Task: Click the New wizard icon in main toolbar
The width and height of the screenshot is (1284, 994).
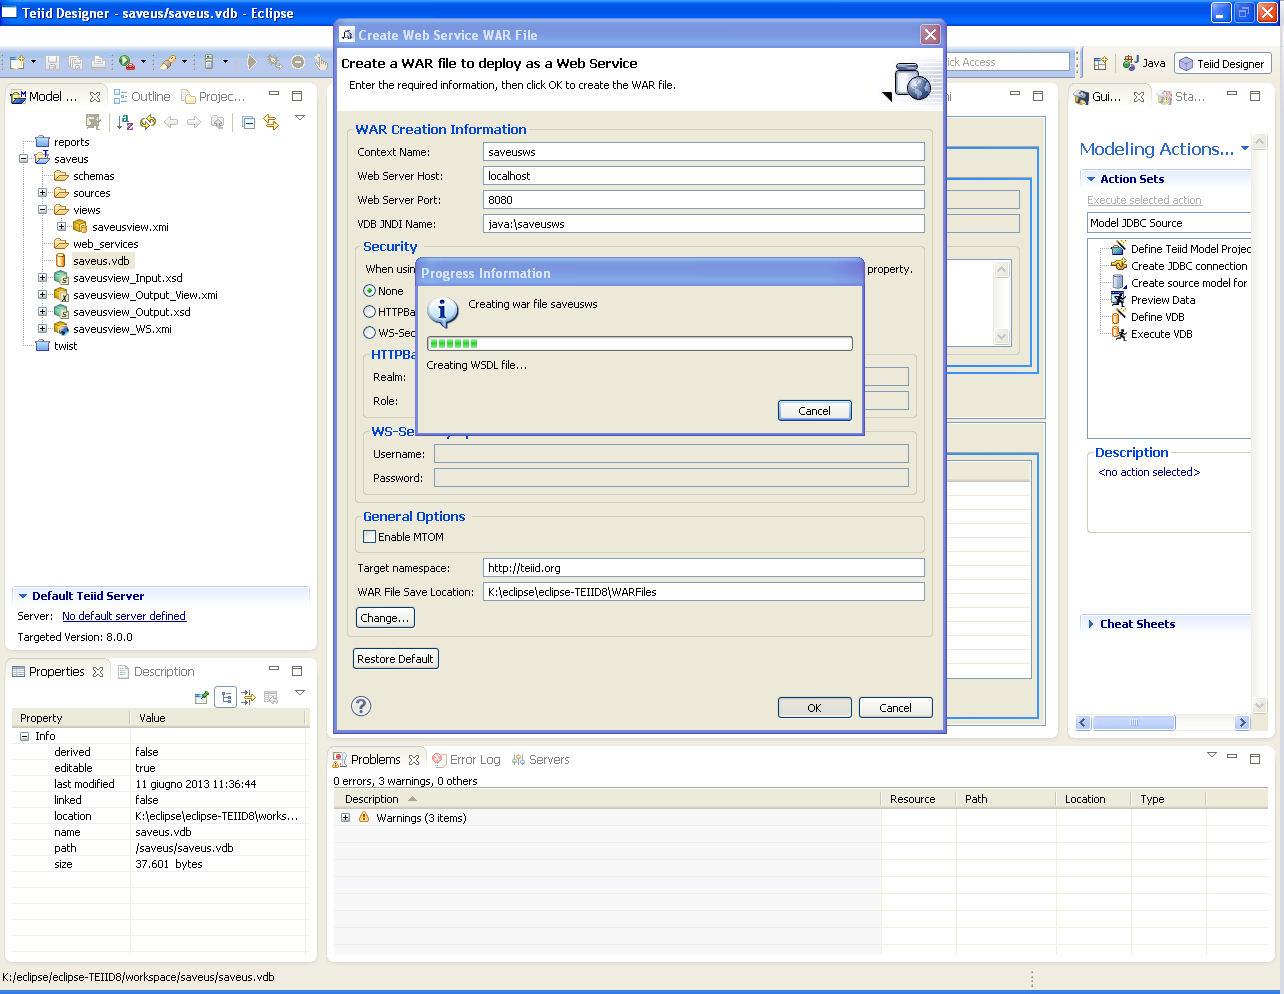Action: point(17,62)
